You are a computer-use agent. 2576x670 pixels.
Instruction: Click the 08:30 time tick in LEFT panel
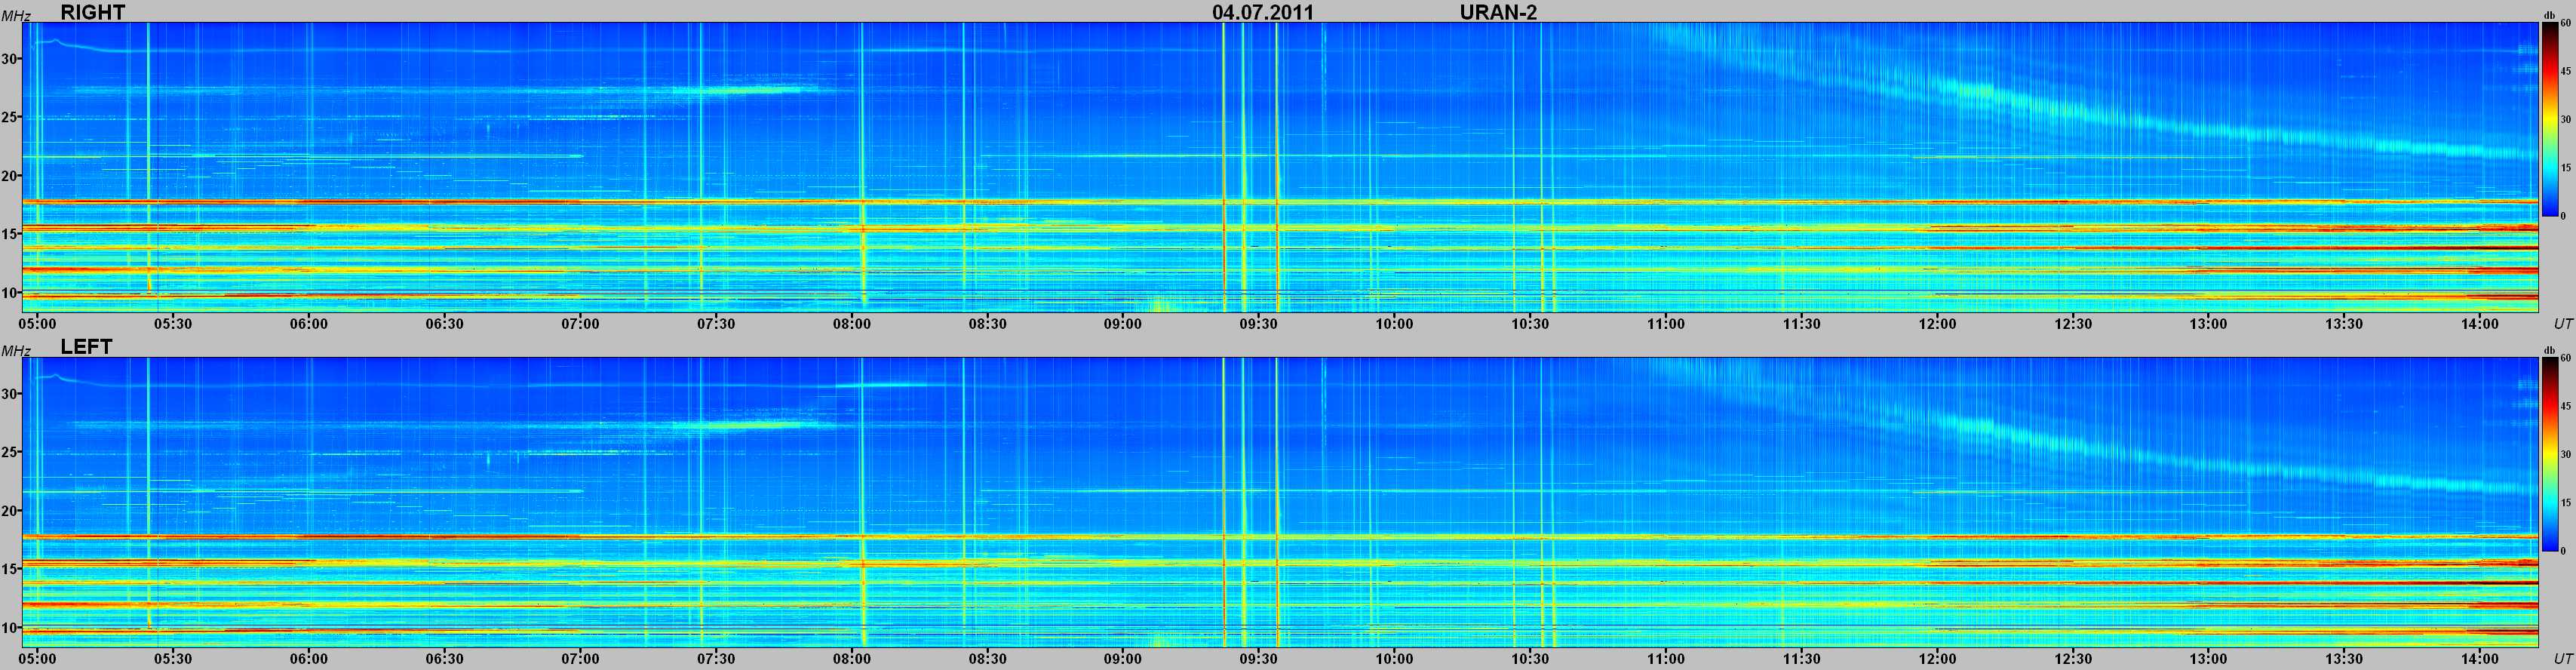point(988,659)
